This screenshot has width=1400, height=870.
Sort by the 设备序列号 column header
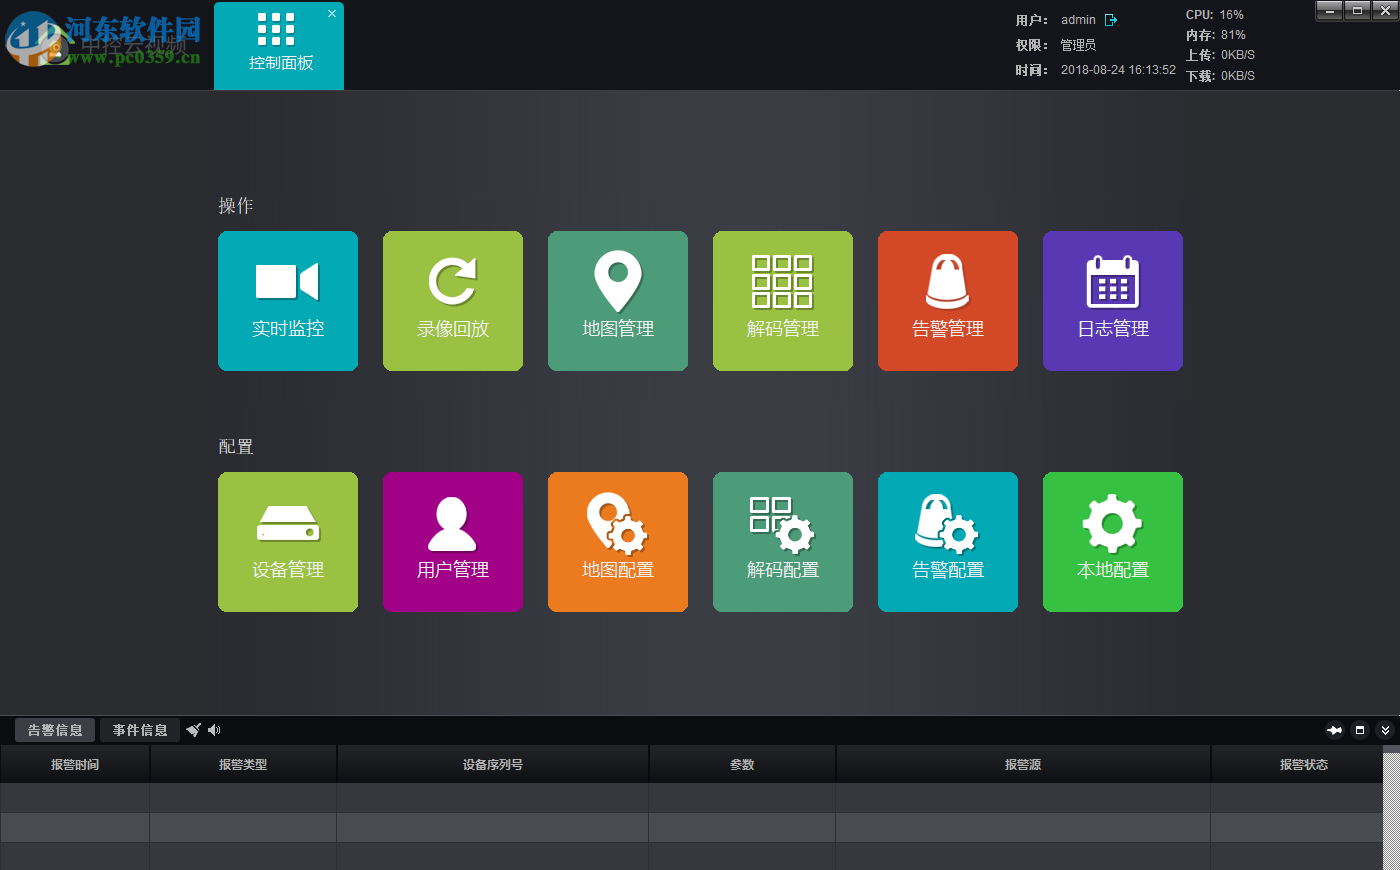pos(493,764)
